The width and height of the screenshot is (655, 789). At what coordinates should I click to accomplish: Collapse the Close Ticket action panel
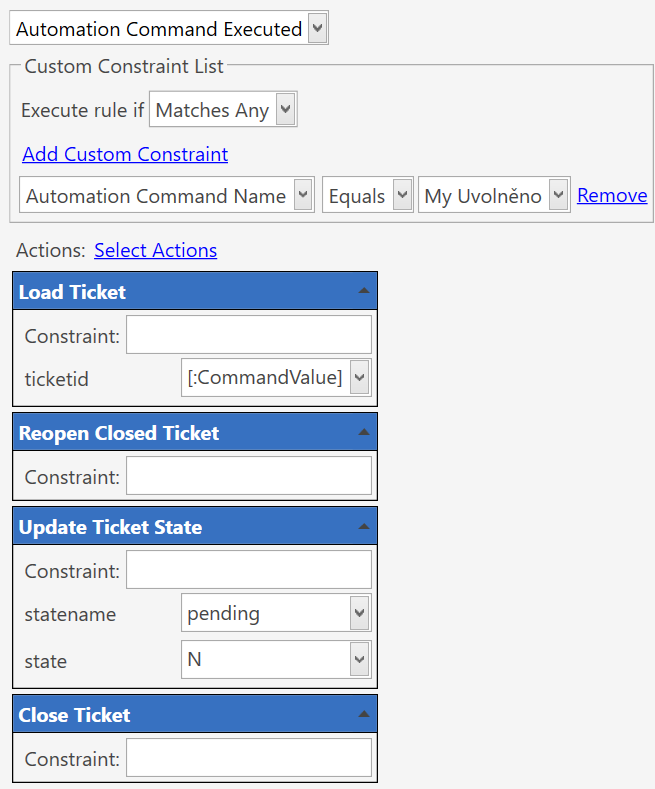click(x=364, y=714)
